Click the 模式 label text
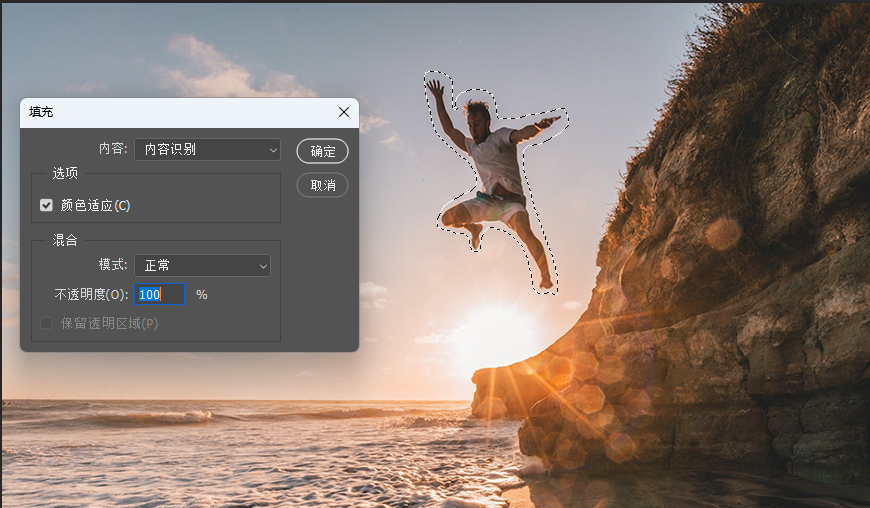Screen dimensions: 870x508 [x=112, y=265]
